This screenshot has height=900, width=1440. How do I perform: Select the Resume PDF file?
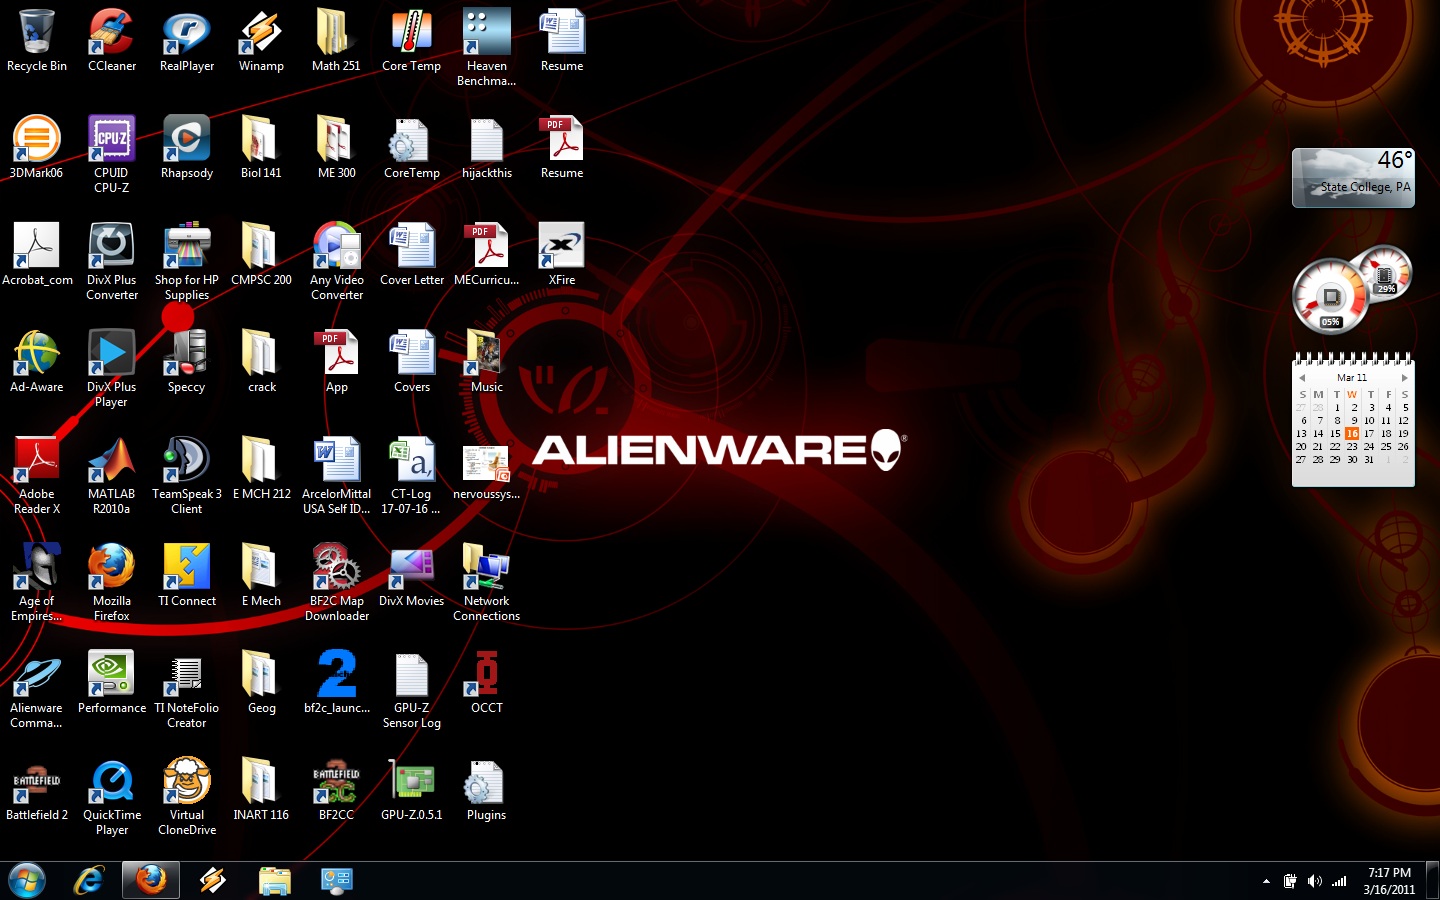point(562,147)
